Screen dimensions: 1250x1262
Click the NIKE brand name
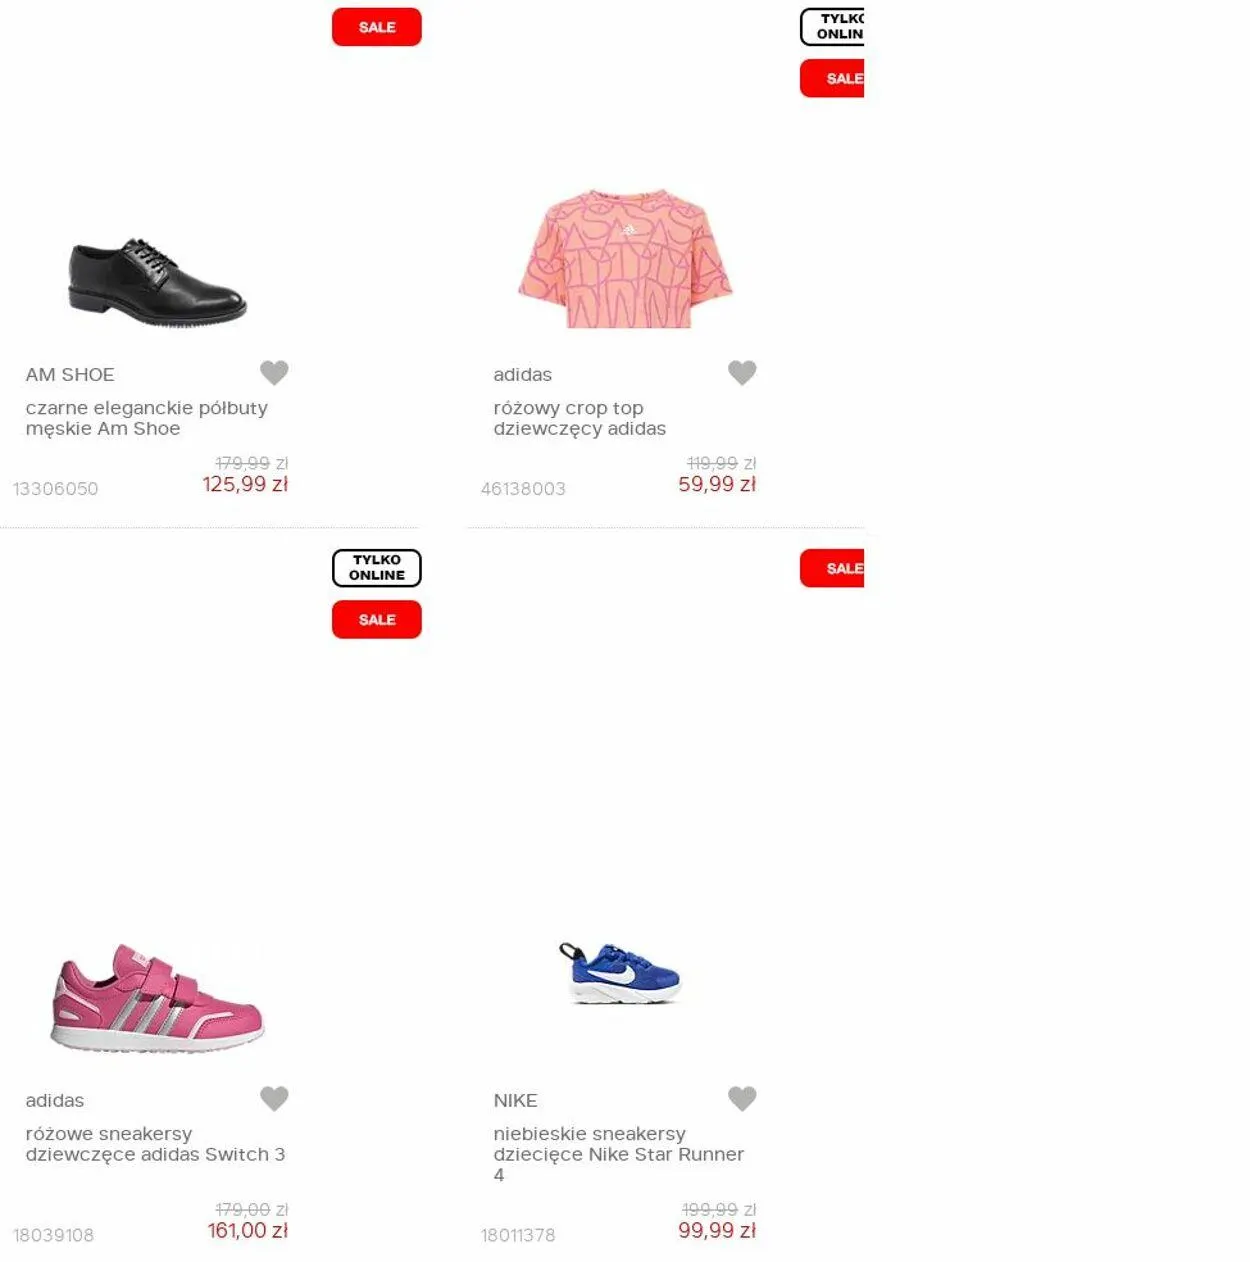(515, 1100)
